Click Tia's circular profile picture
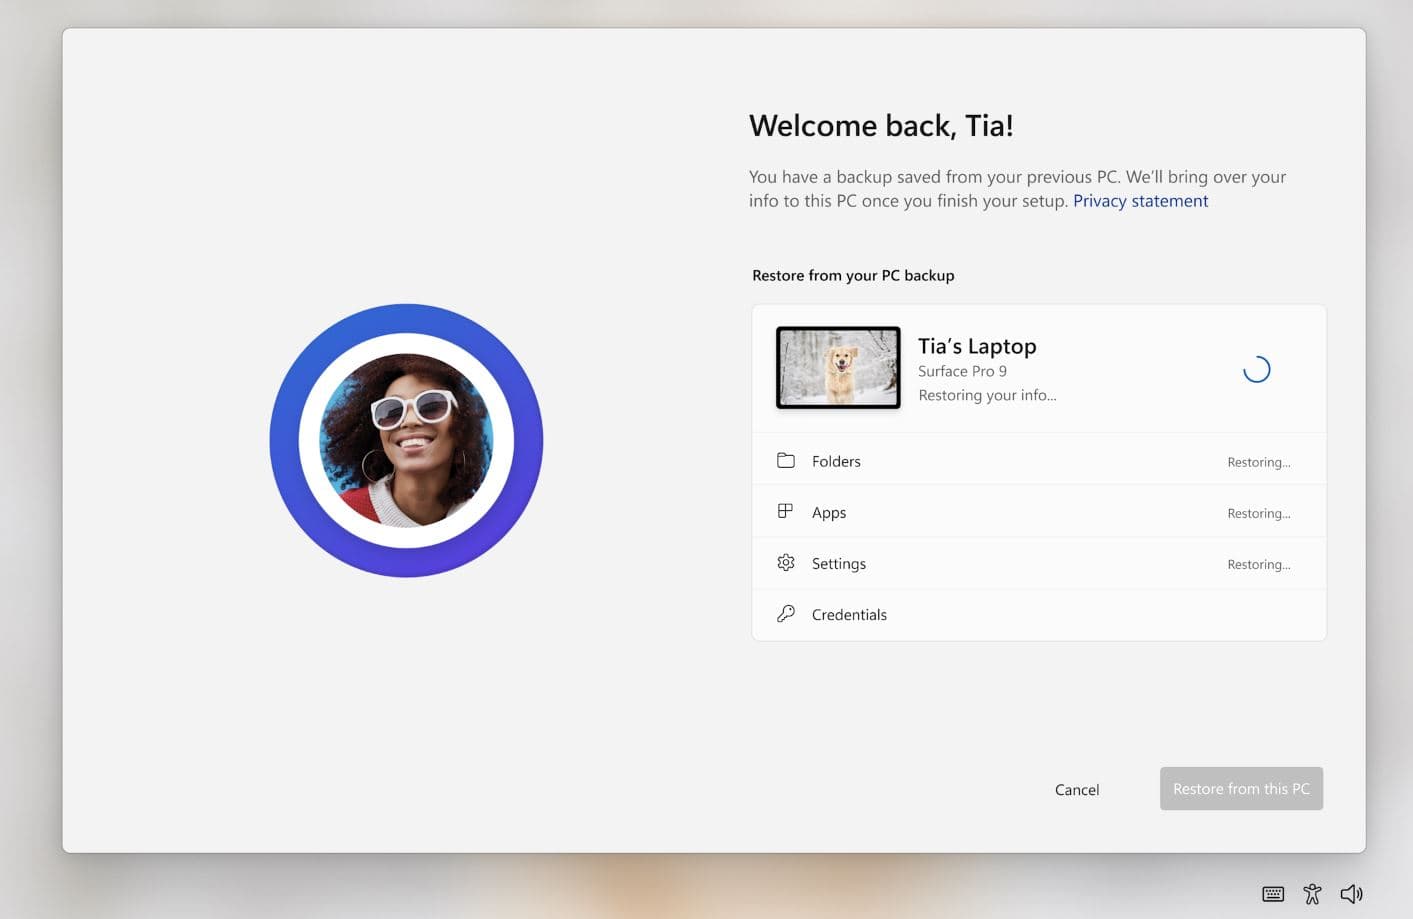This screenshot has width=1413, height=919. click(x=406, y=440)
